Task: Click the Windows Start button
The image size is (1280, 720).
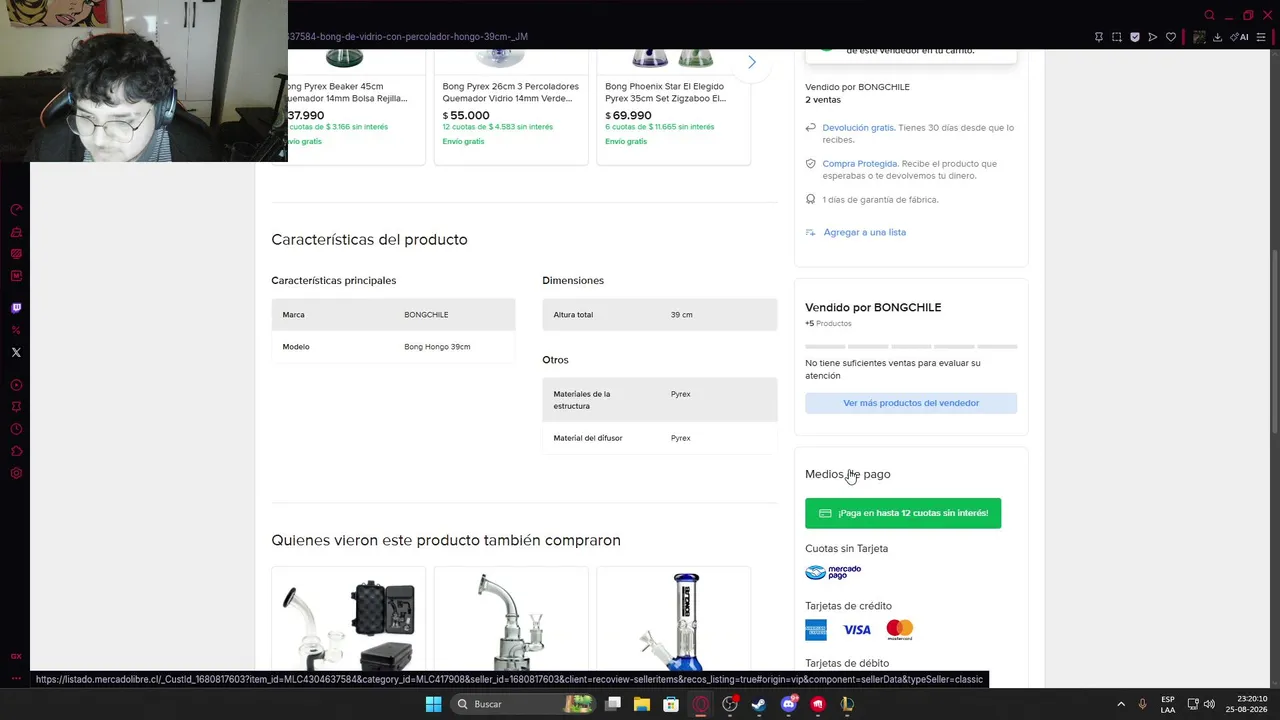Action: tap(433, 704)
